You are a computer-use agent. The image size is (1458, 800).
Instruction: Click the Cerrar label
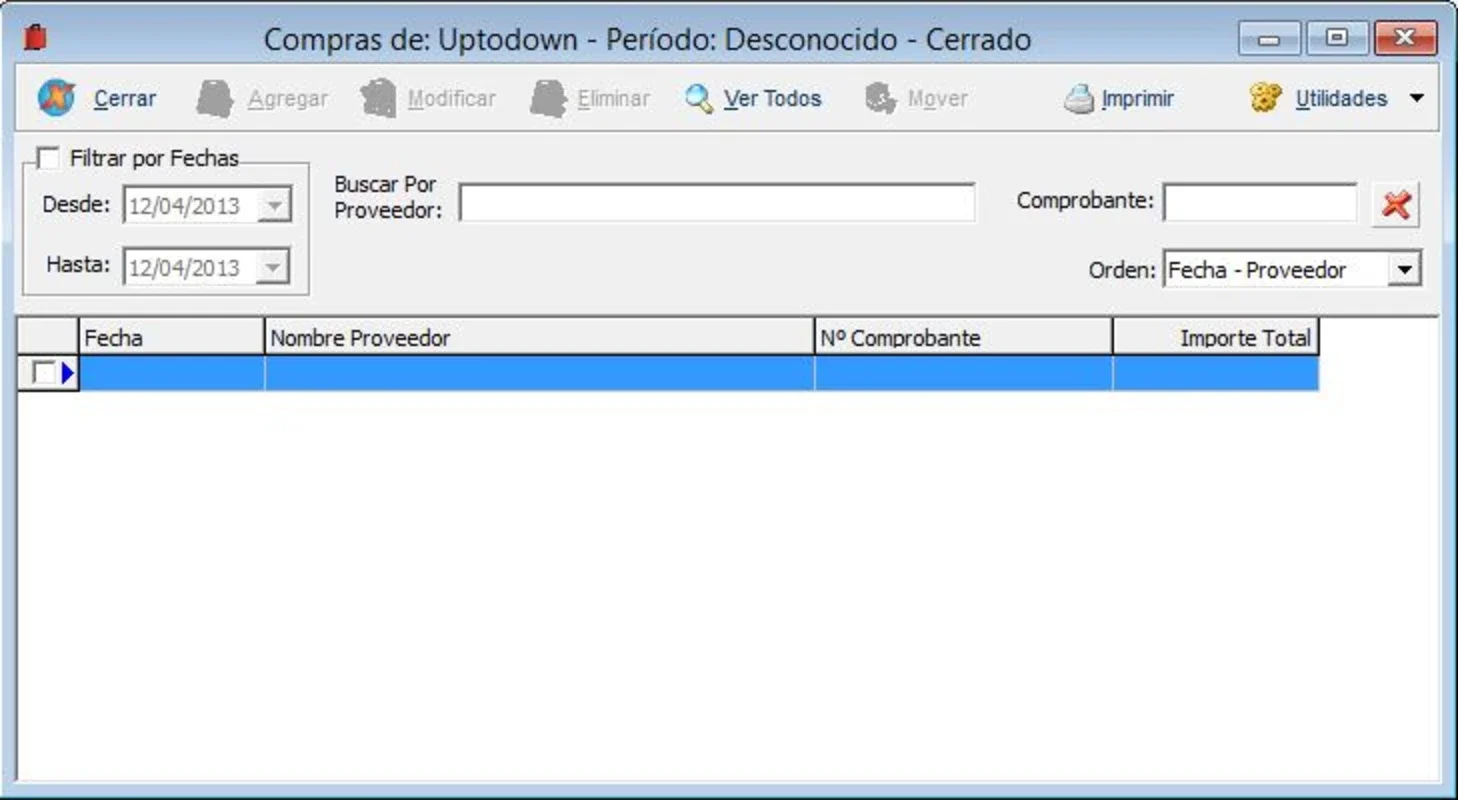pos(125,99)
